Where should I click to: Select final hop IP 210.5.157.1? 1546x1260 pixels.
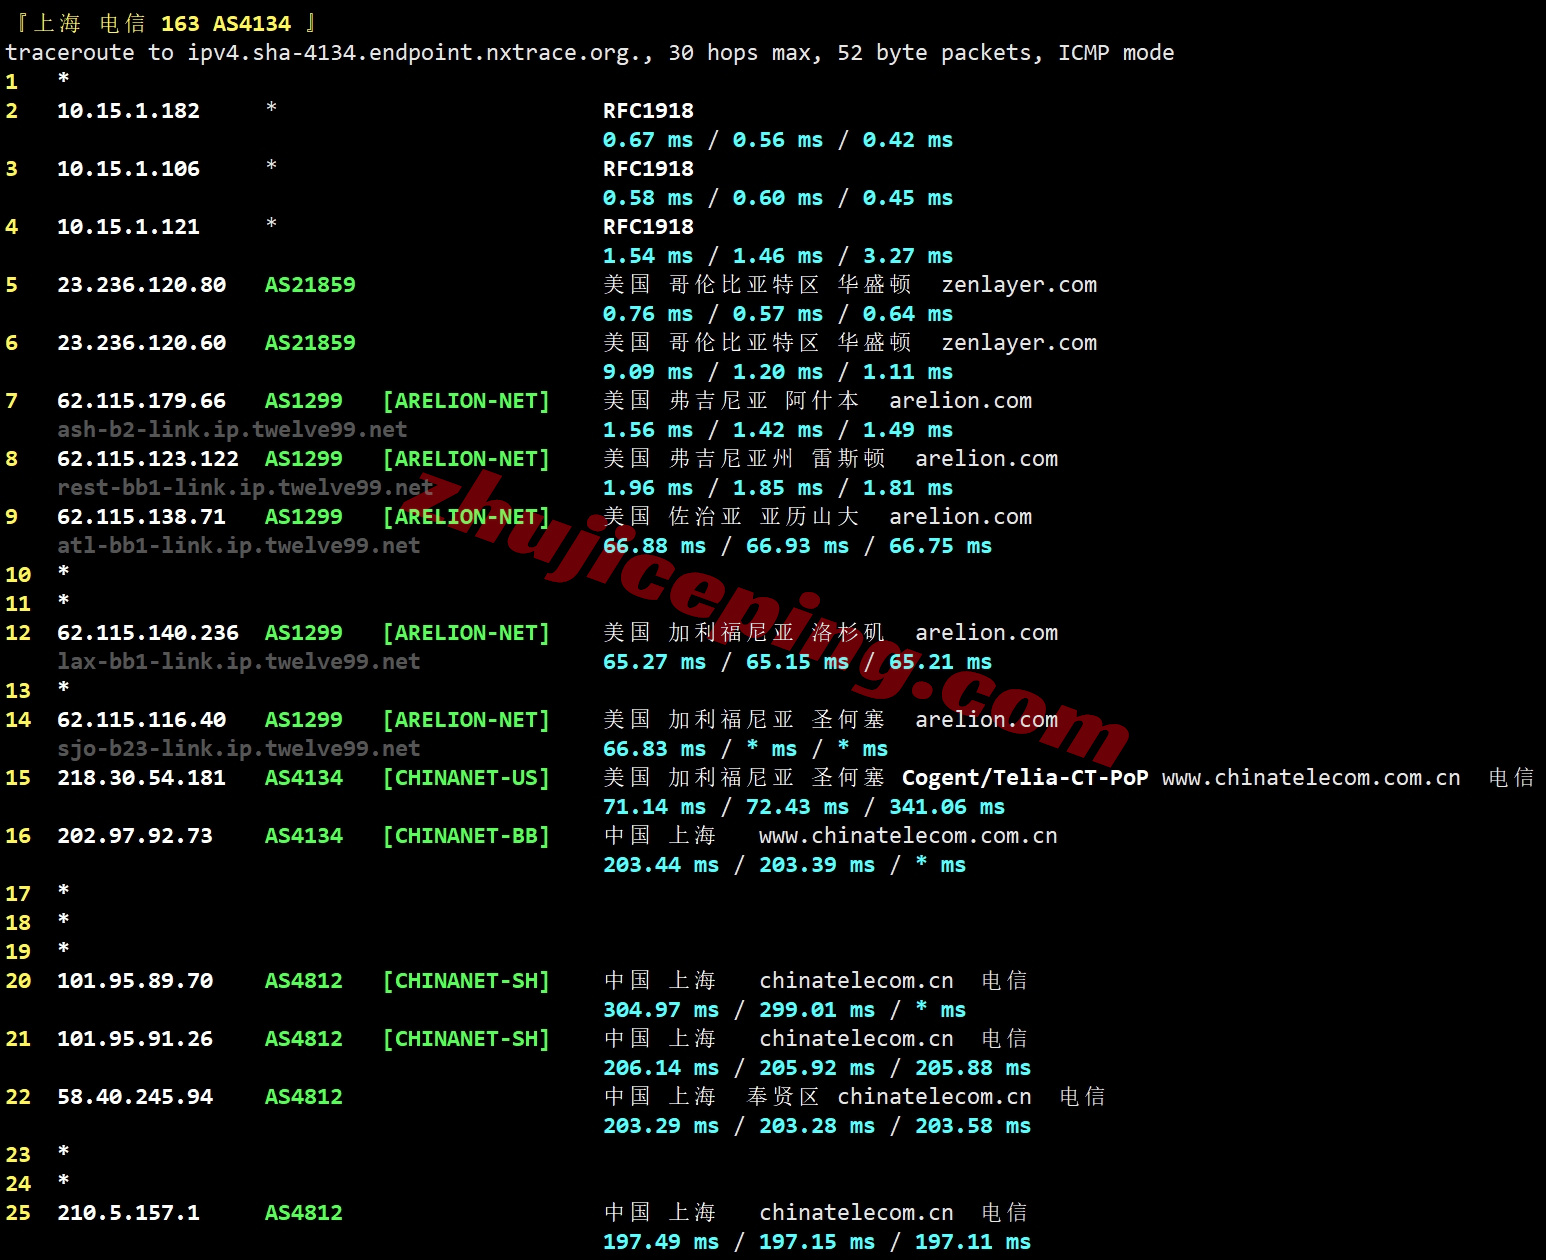click(128, 1213)
